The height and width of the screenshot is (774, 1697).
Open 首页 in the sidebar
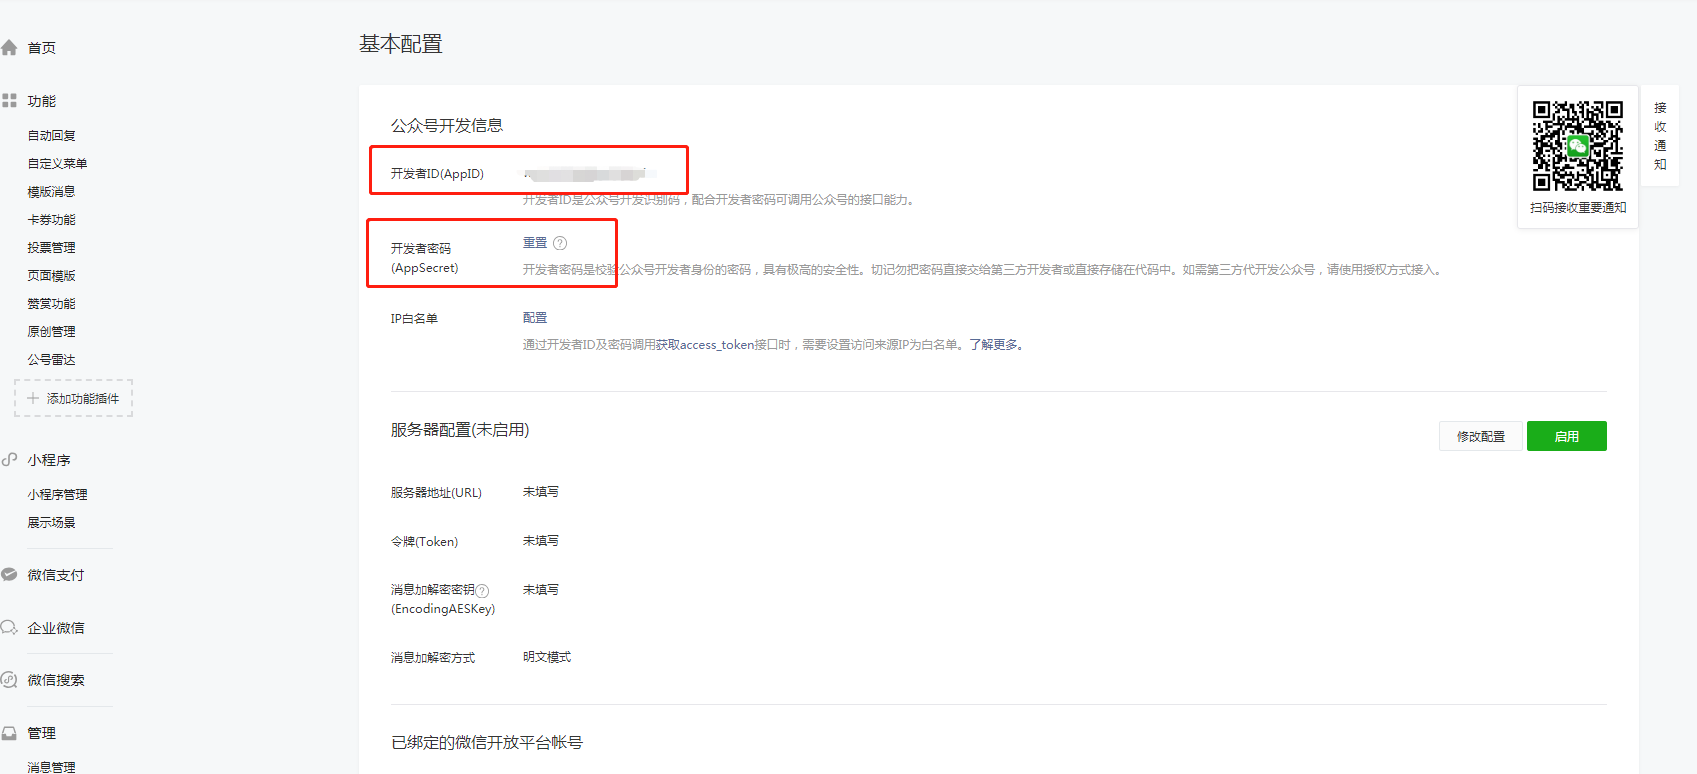(x=42, y=48)
